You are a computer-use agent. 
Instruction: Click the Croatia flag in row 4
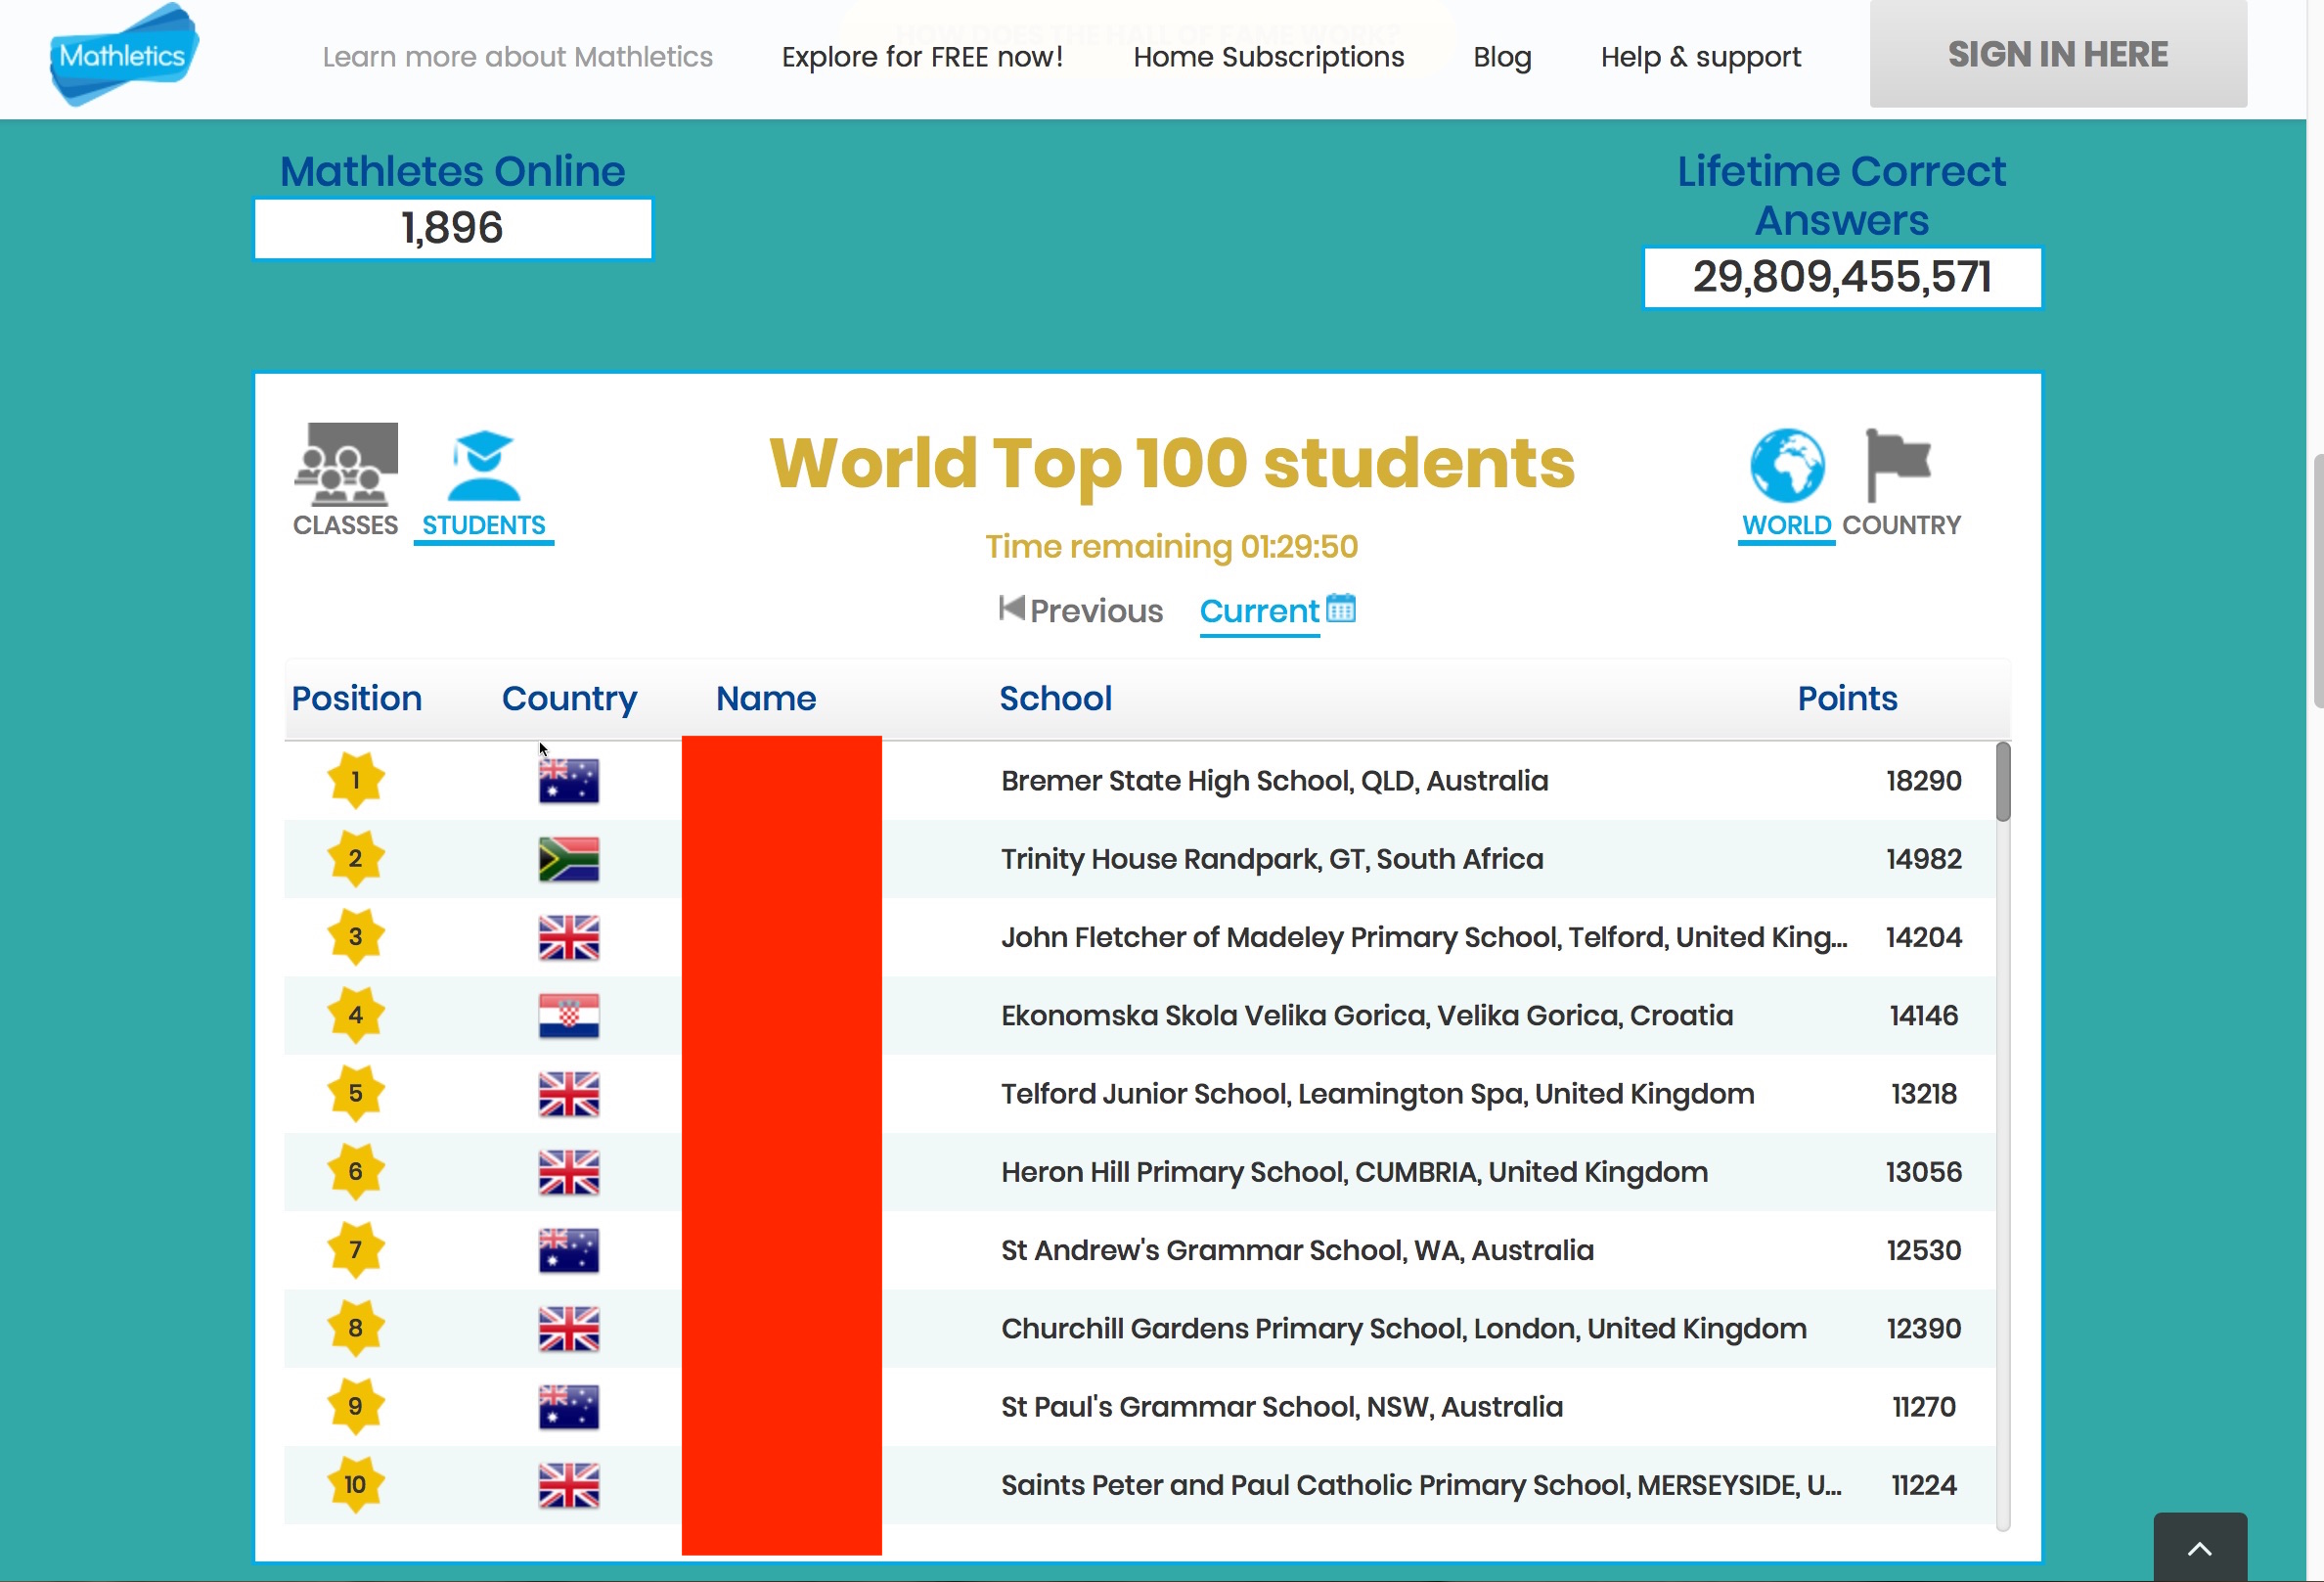tap(568, 1015)
